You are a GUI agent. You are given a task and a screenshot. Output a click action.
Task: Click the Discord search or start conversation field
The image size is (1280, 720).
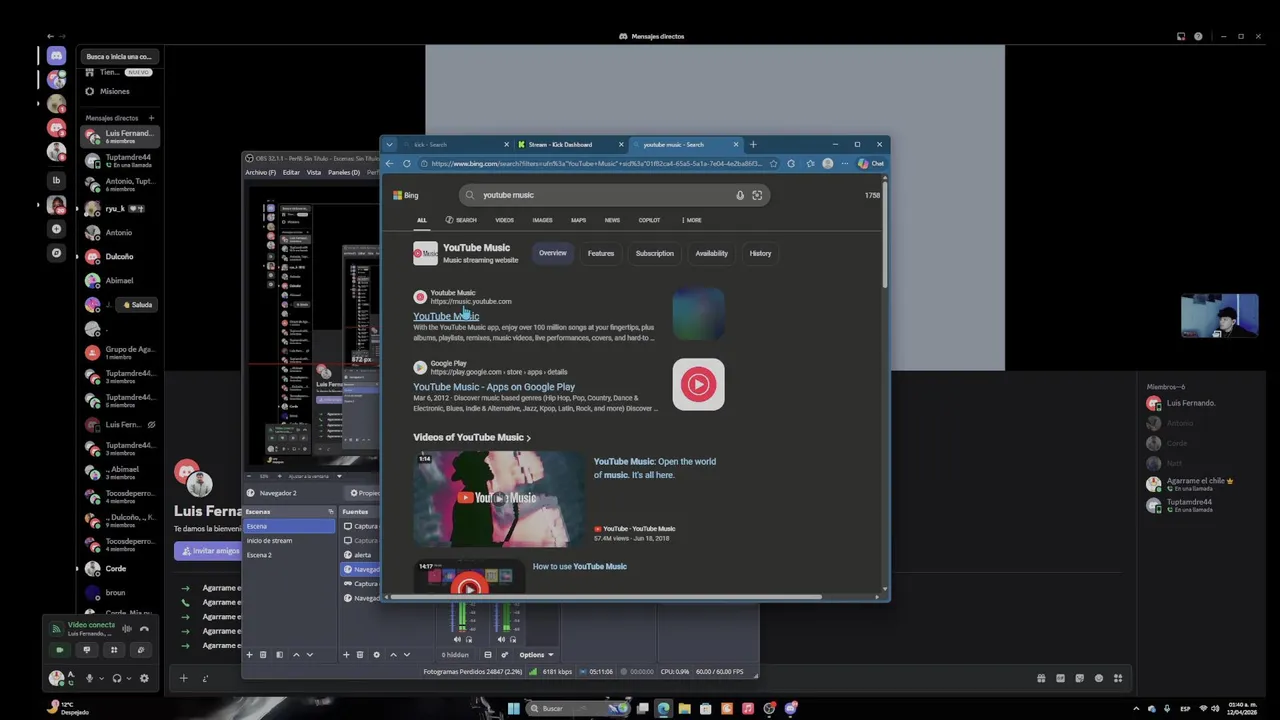119,56
